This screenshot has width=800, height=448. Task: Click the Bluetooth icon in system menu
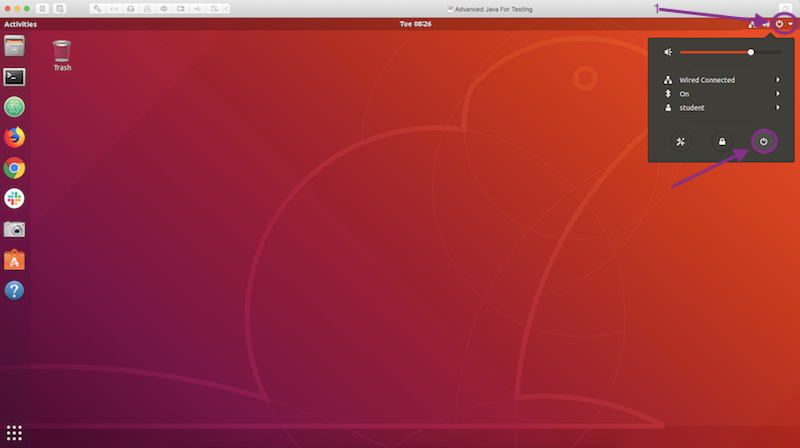(668, 94)
